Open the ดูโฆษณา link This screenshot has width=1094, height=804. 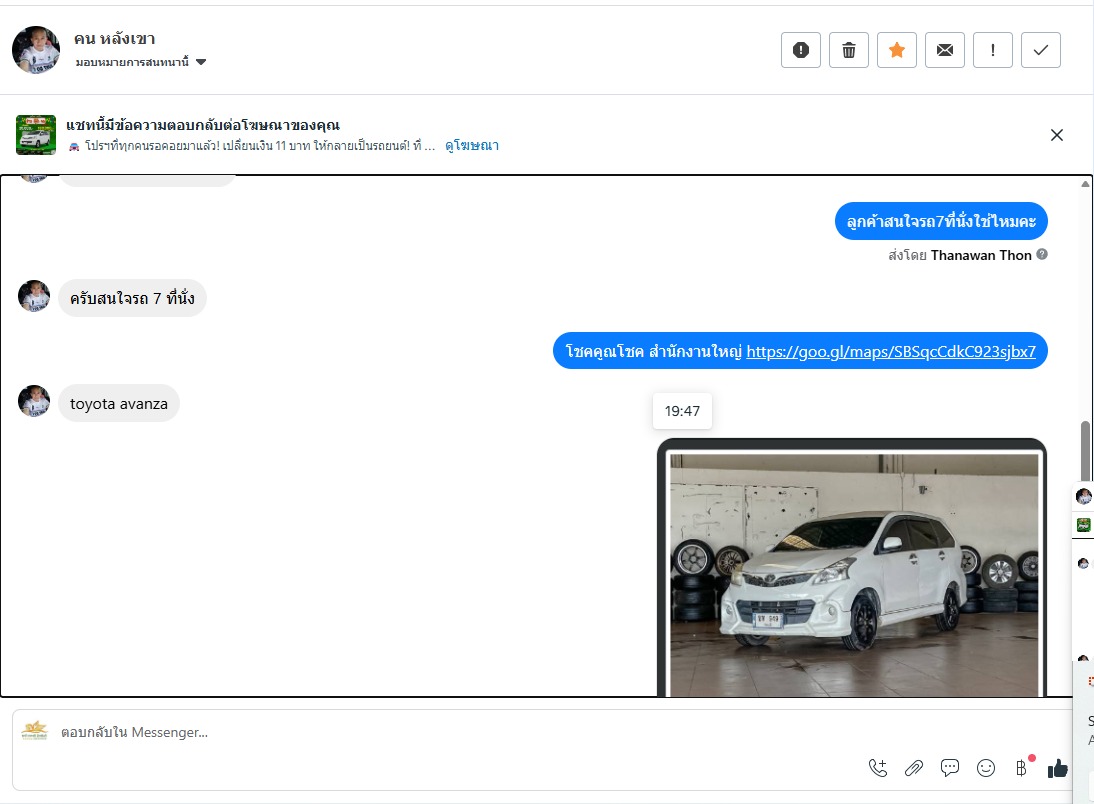click(472, 146)
